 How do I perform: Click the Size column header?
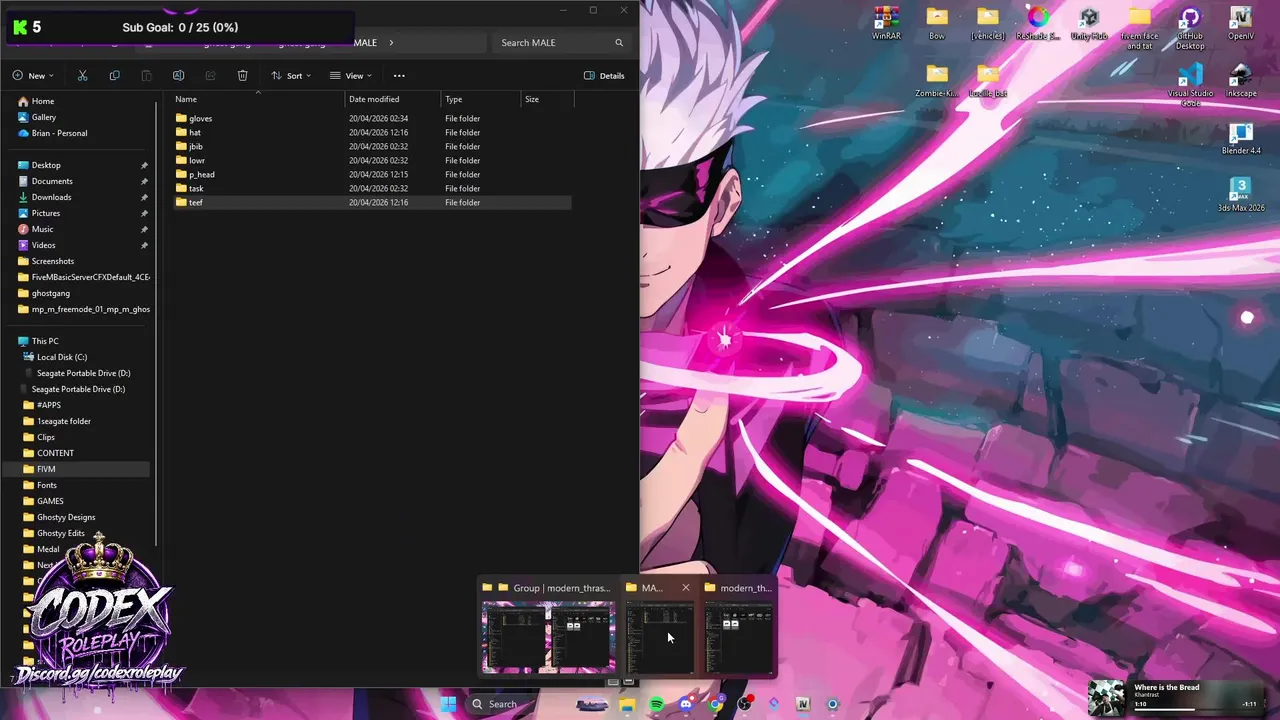pos(547,99)
